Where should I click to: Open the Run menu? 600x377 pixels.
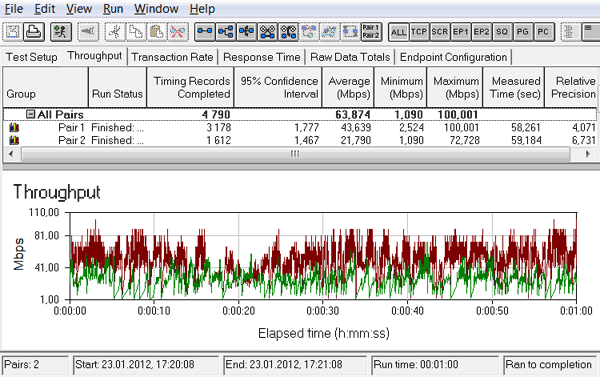113,8
